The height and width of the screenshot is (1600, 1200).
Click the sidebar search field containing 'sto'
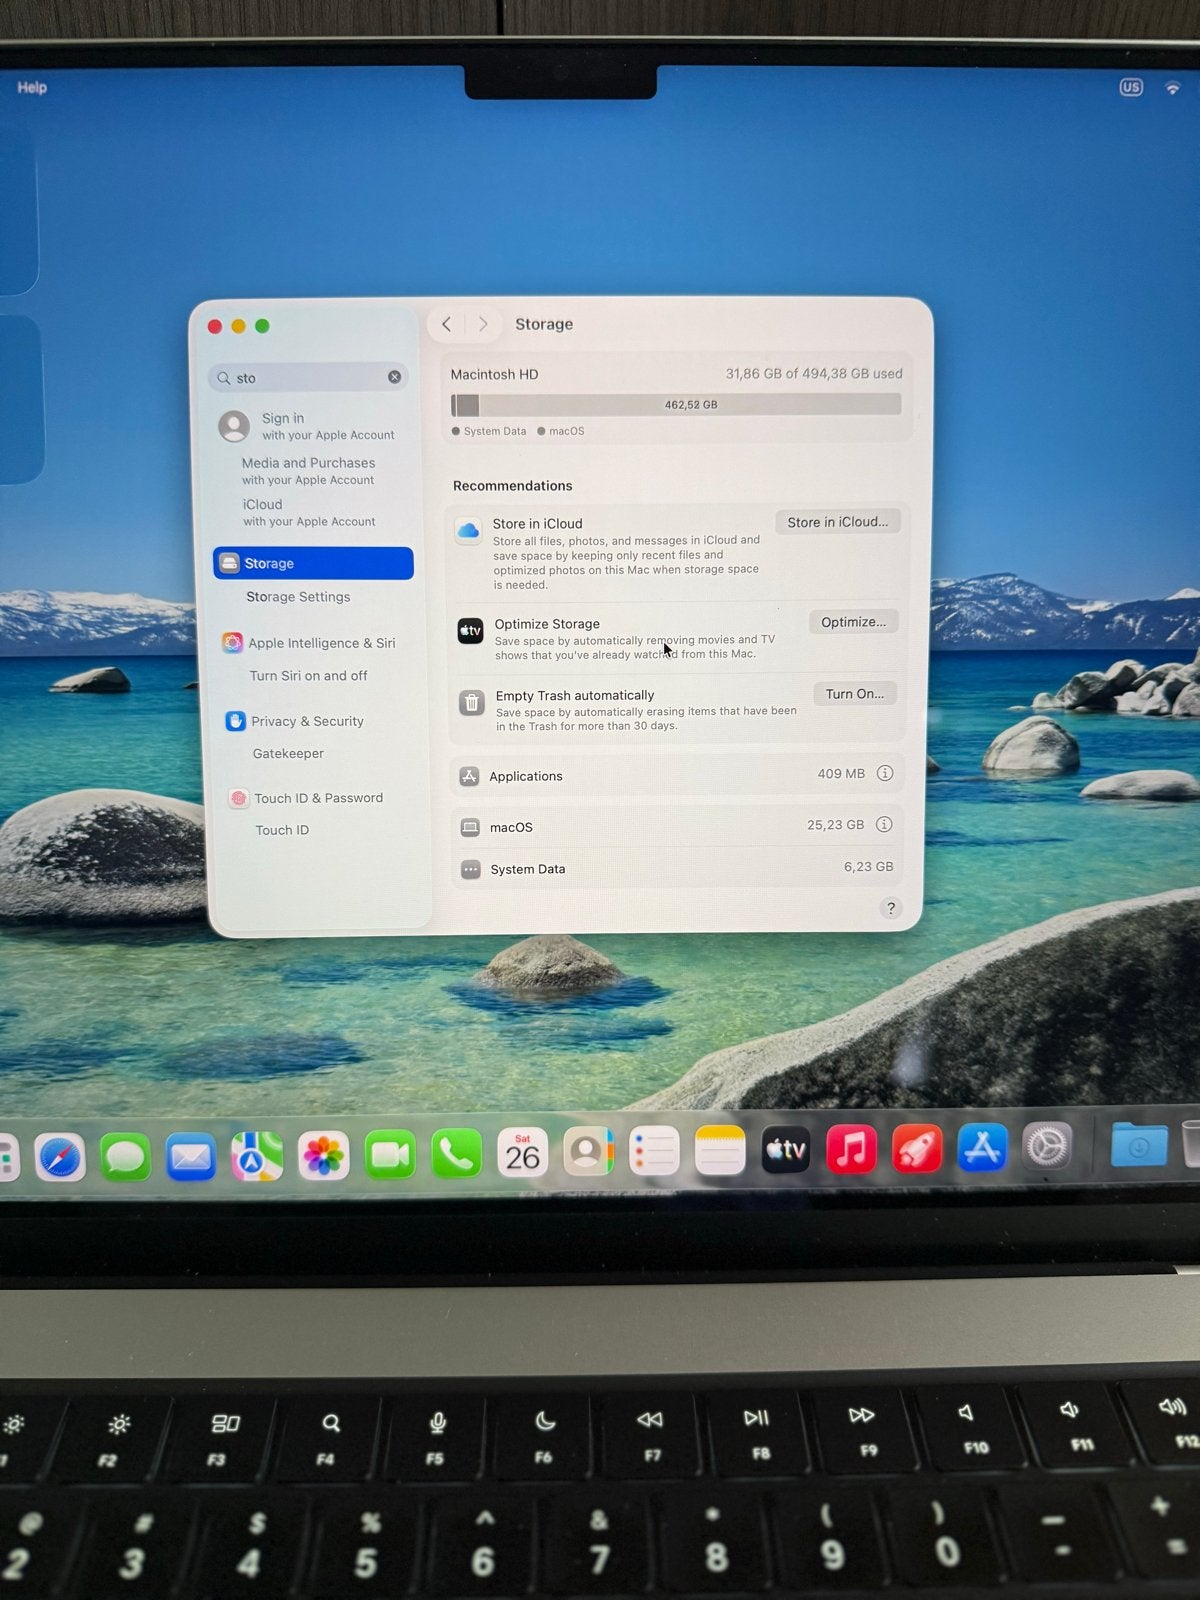(308, 377)
